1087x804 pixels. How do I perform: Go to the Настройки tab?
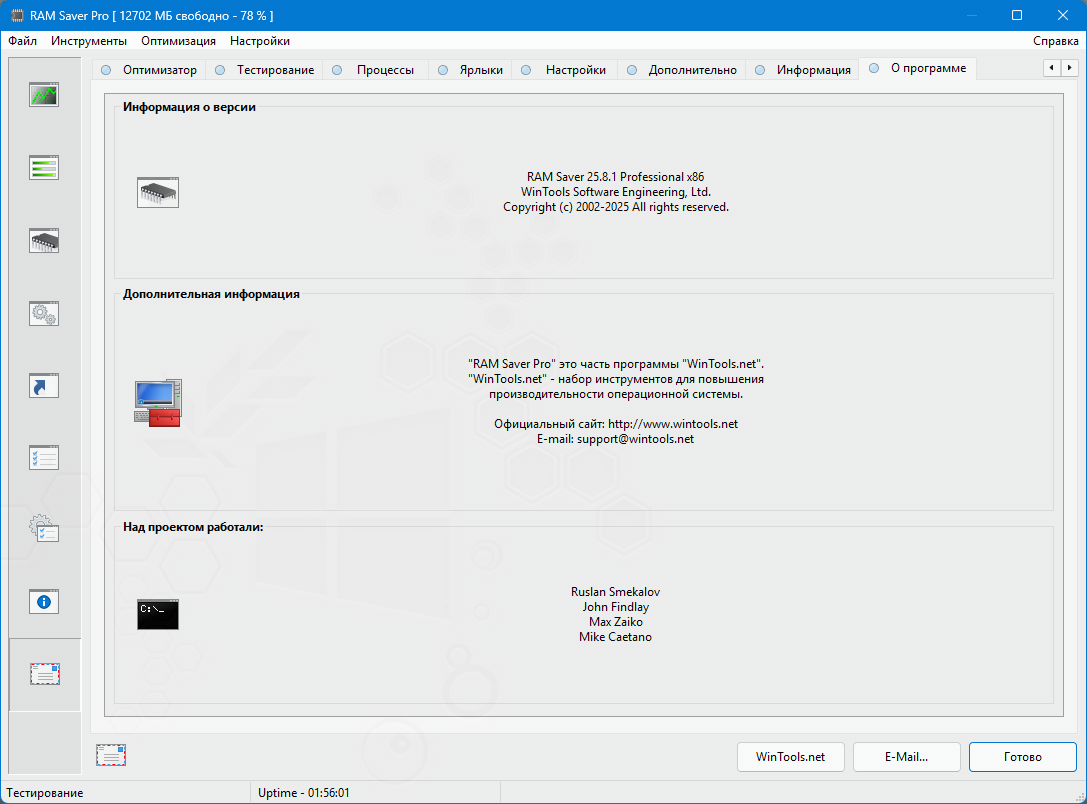click(x=565, y=69)
